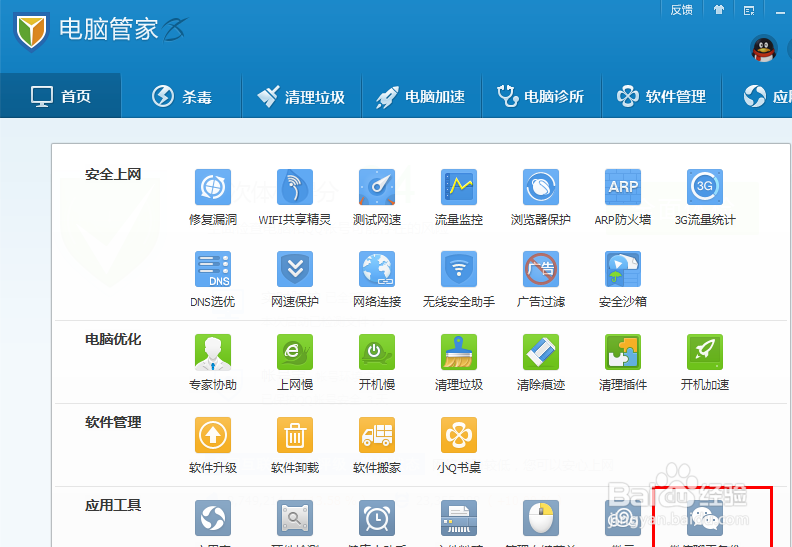Launch 软件卸载 uninstaller
The width and height of the screenshot is (792, 547).
[295, 445]
